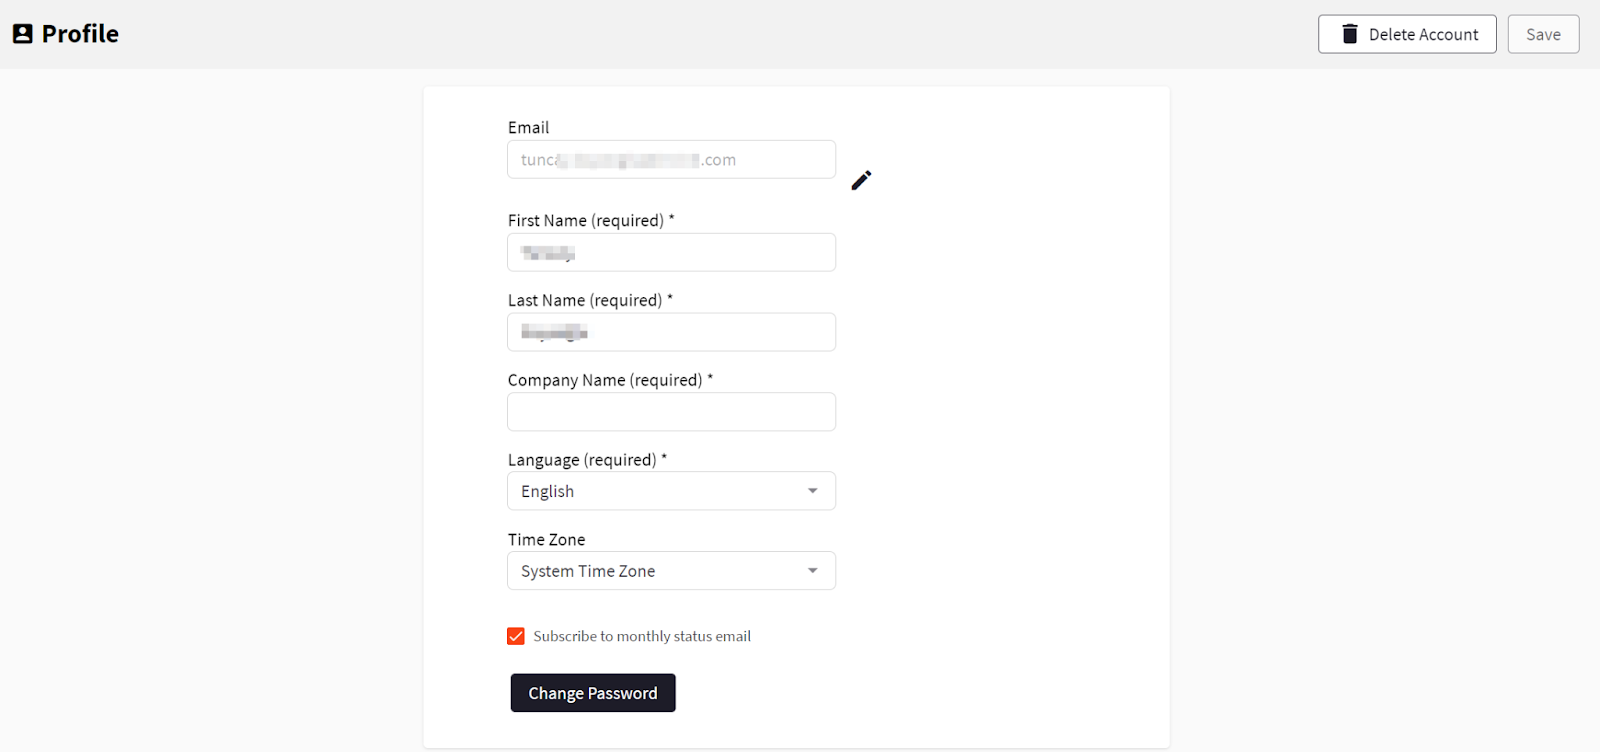Click into the Last Name field

pos(671,332)
